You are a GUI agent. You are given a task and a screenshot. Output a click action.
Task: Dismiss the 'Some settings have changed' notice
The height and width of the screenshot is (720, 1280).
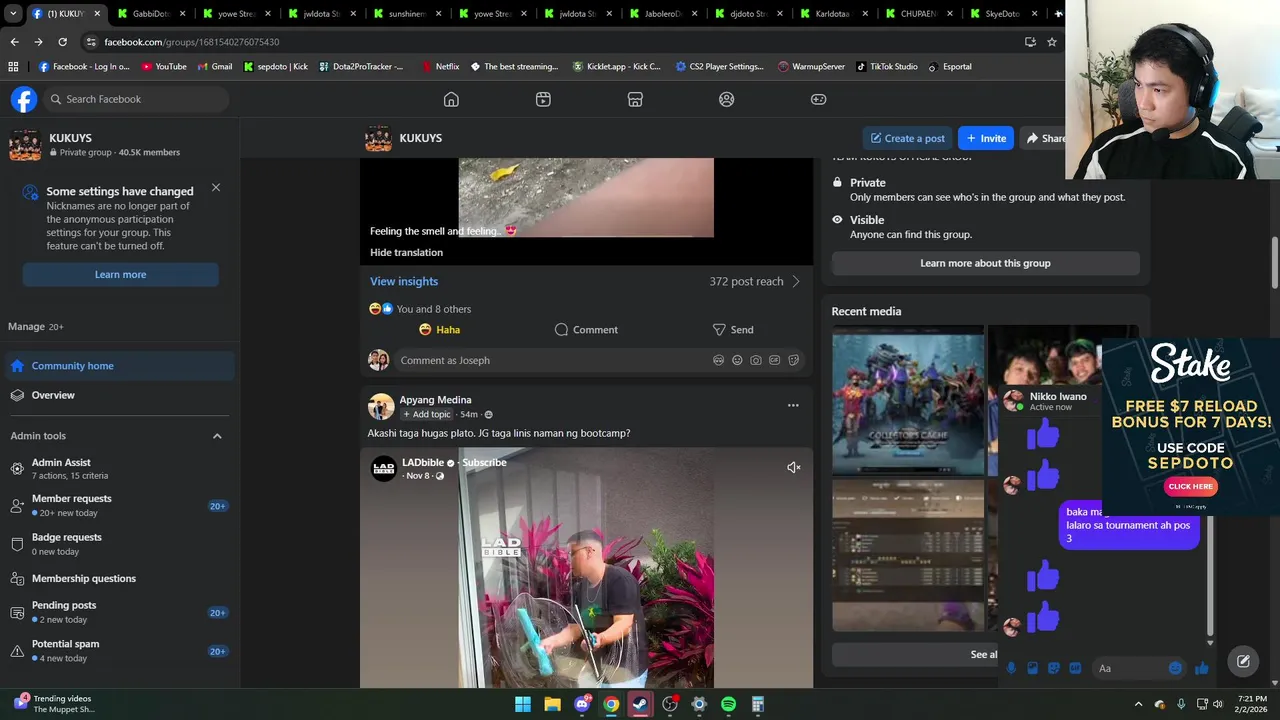click(x=216, y=187)
